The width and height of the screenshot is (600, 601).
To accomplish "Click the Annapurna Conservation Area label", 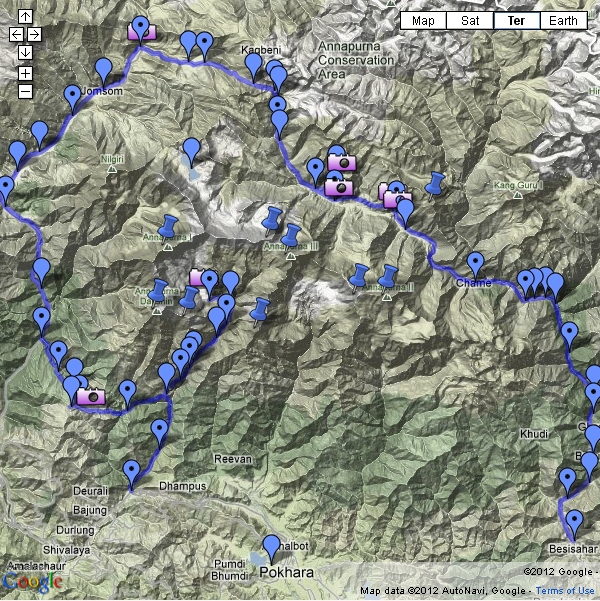I will point(356,60).
